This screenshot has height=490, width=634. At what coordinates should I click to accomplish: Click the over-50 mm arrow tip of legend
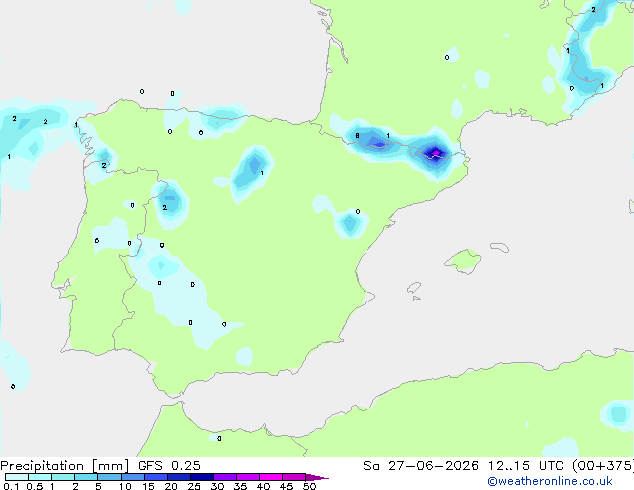[317, 477]
